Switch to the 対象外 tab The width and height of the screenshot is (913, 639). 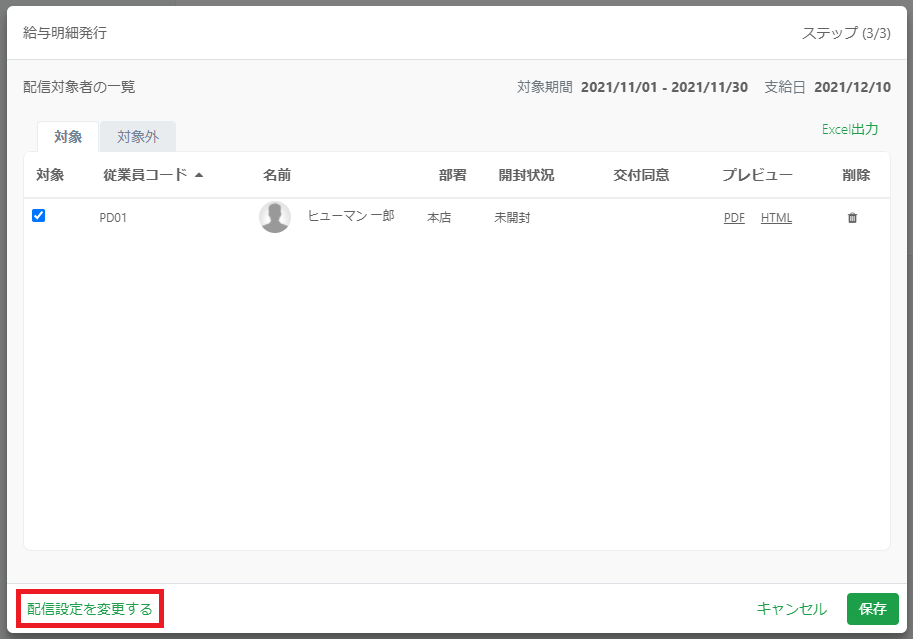click(x=138, y=137)
